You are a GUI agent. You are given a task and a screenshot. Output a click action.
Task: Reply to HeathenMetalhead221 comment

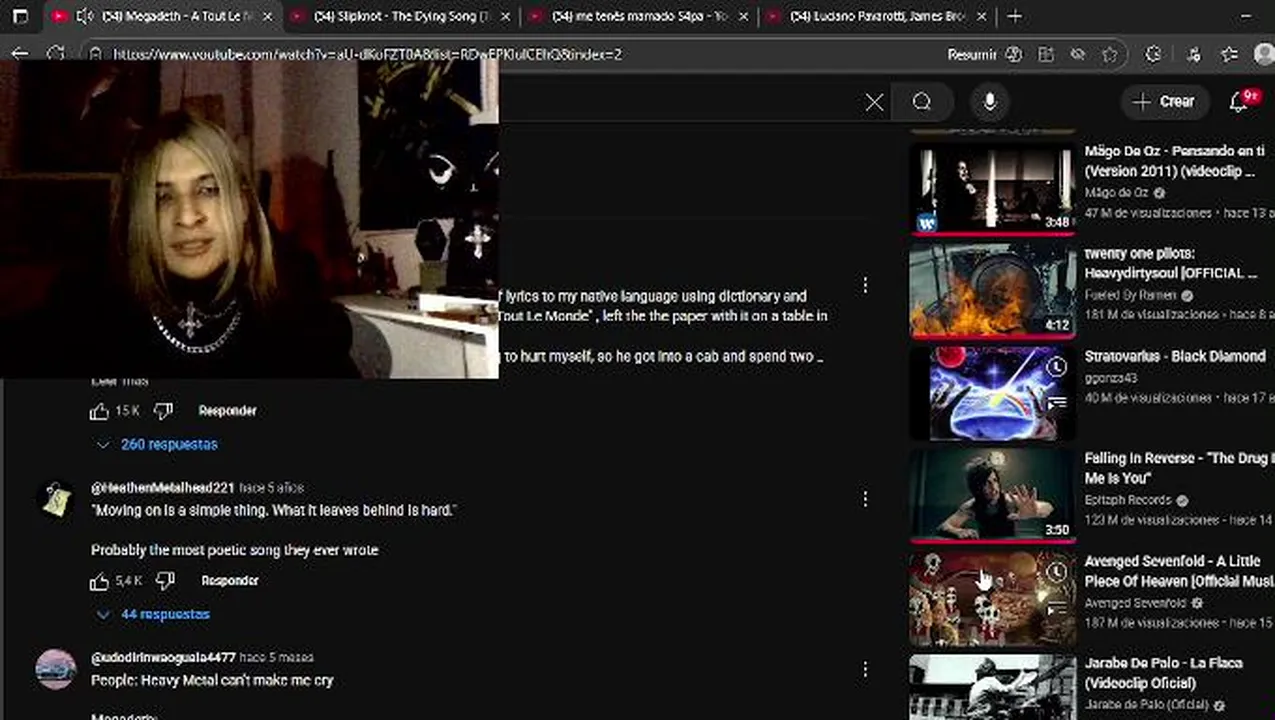click(x=230, y=581)
